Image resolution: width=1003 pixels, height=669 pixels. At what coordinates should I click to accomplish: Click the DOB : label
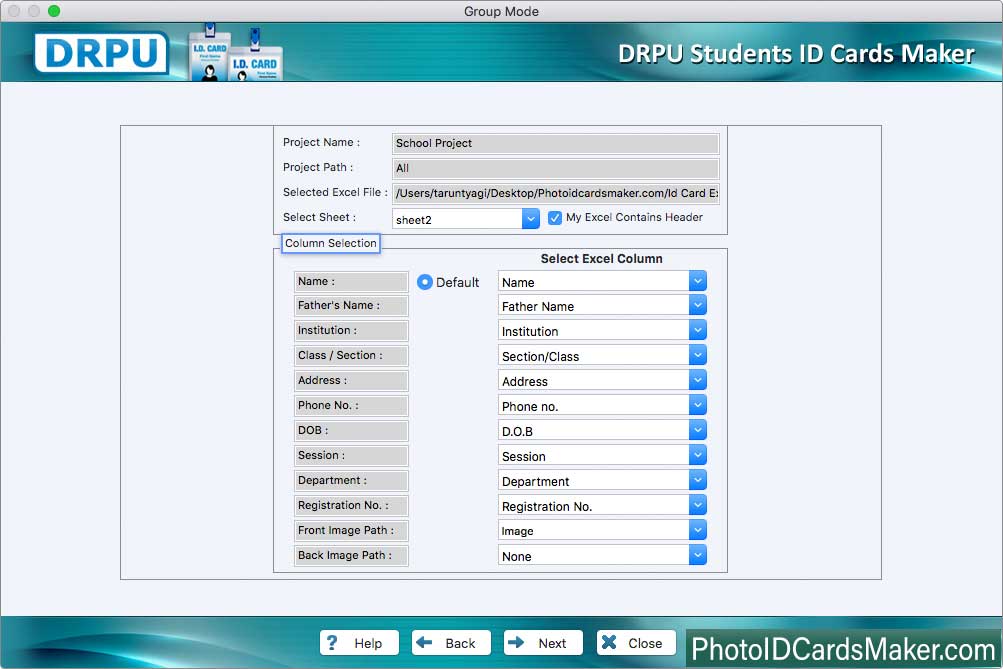(x=351, y=430)
